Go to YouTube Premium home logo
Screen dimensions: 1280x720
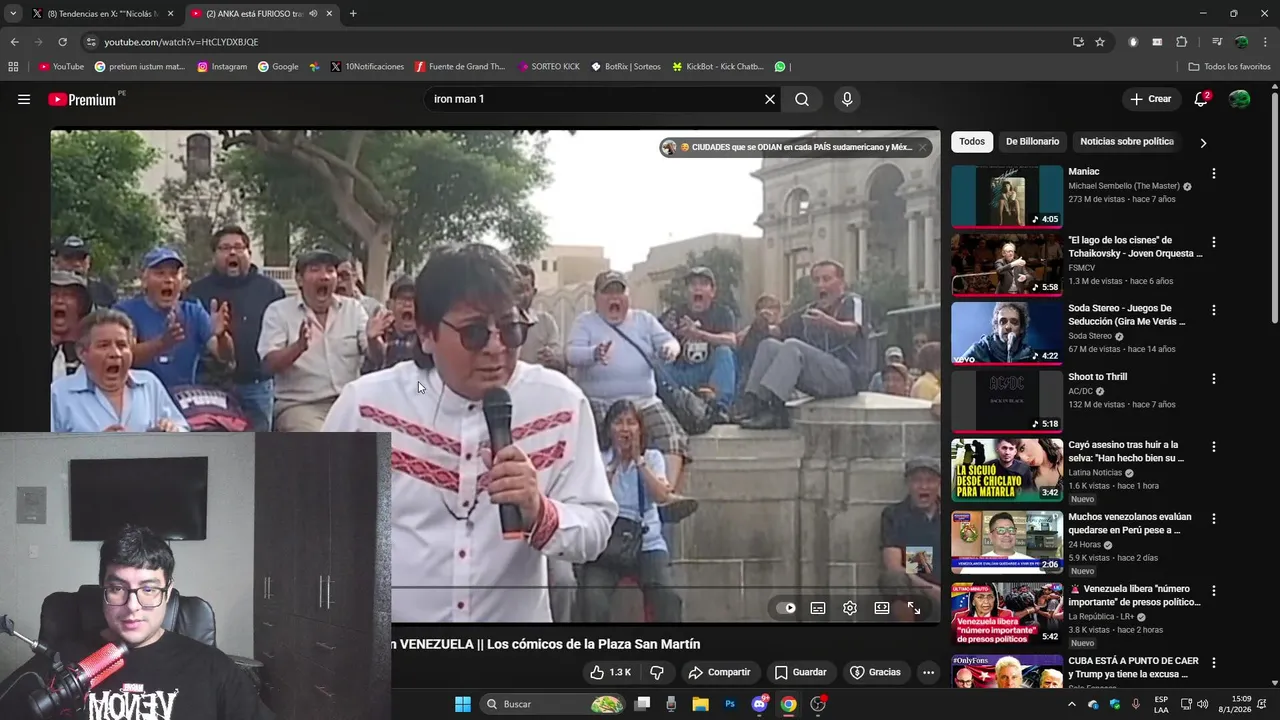(82, 99)
